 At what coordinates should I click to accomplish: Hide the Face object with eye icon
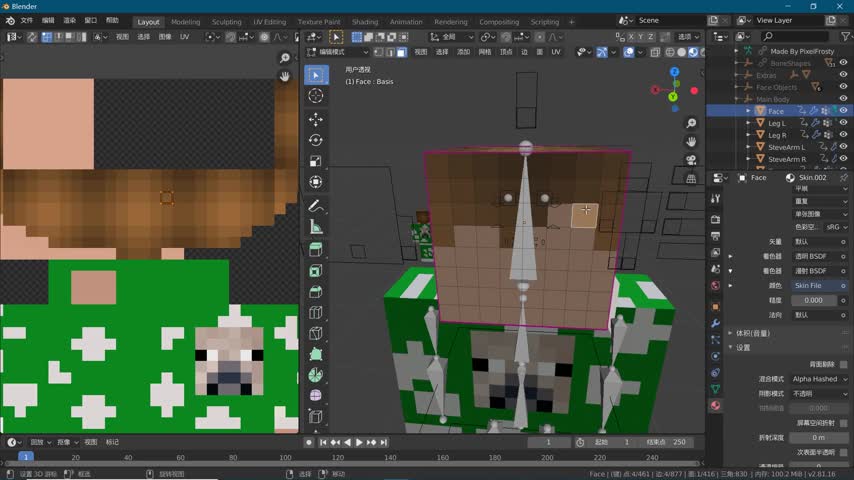[x=843, y=111]
